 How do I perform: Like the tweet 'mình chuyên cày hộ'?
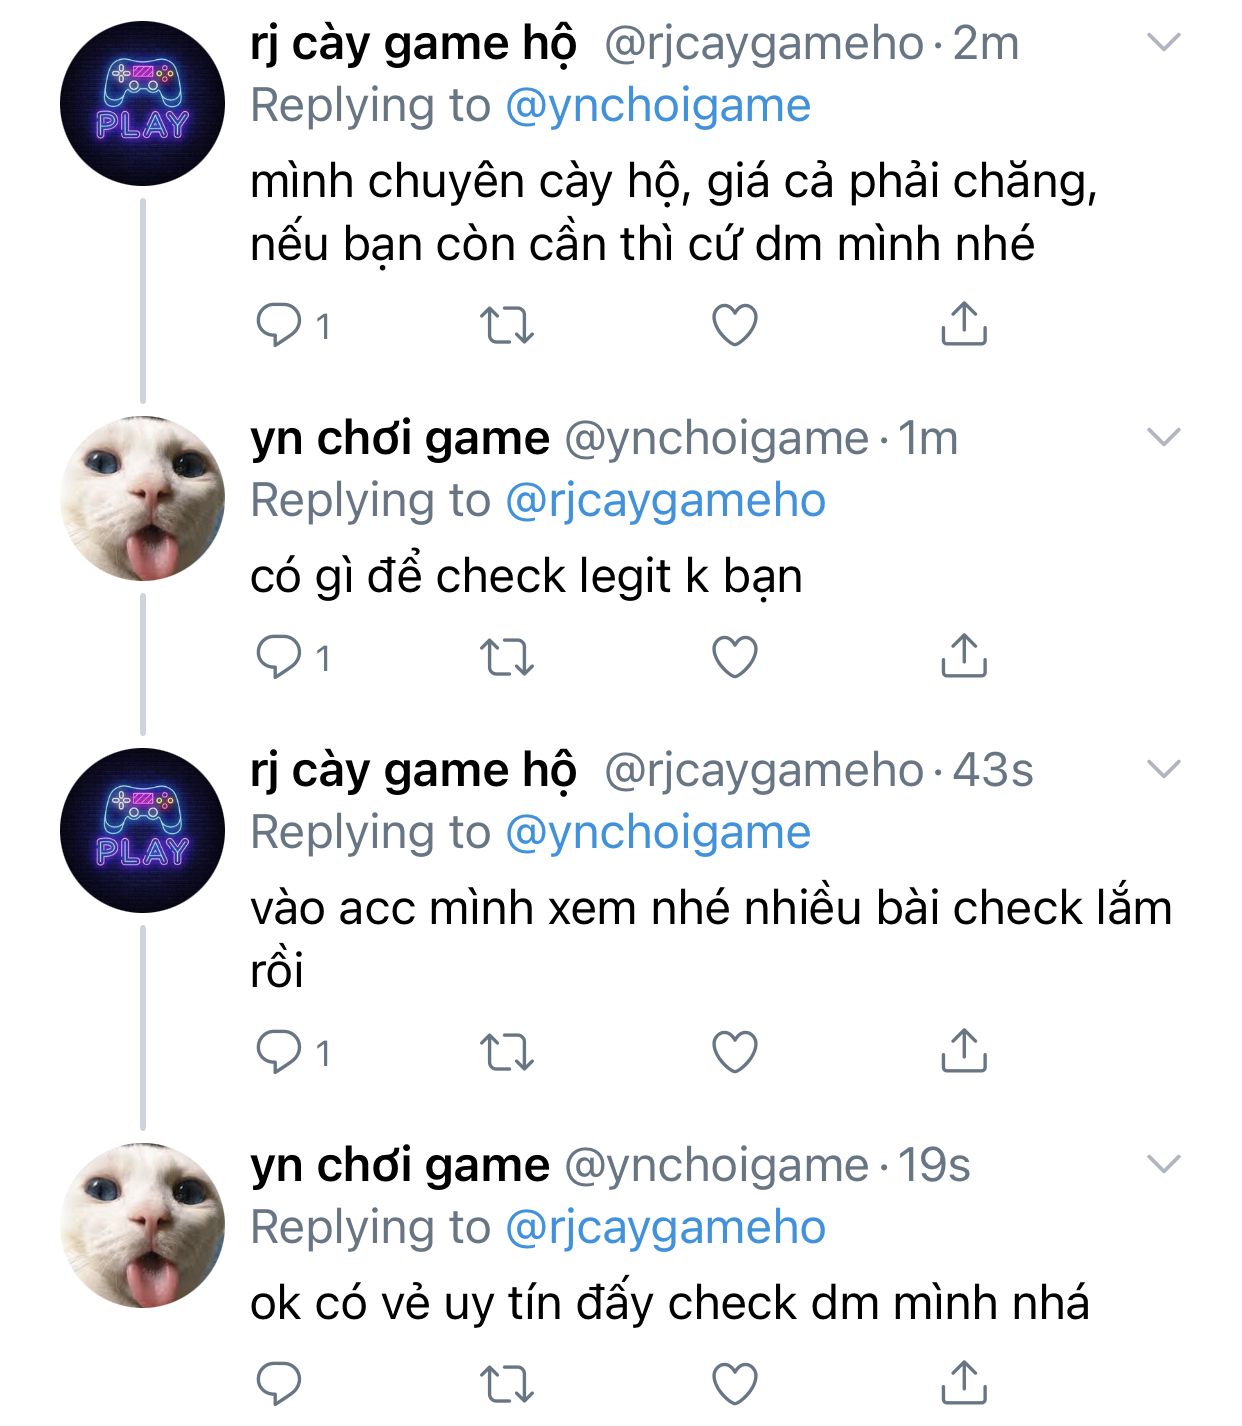click(735, 325)
